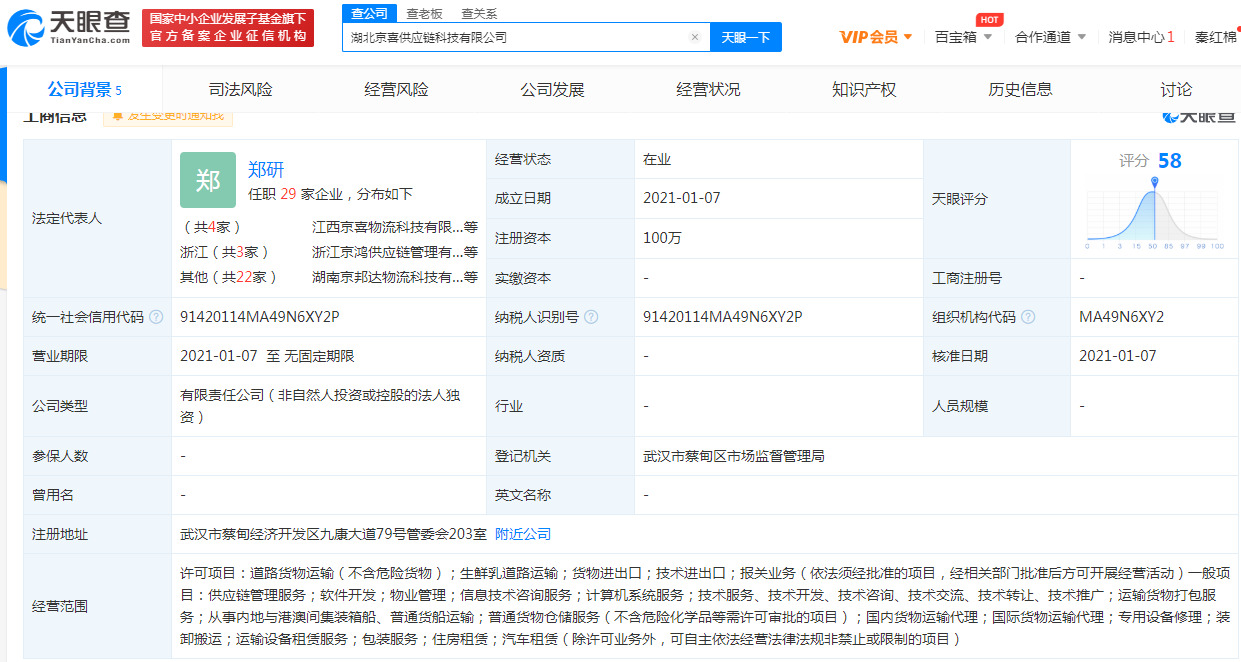The width and height of the screenshot is (1241, 662).
Task: Switch to the 经营状况 tab
Action: click(x=708, y=90)
